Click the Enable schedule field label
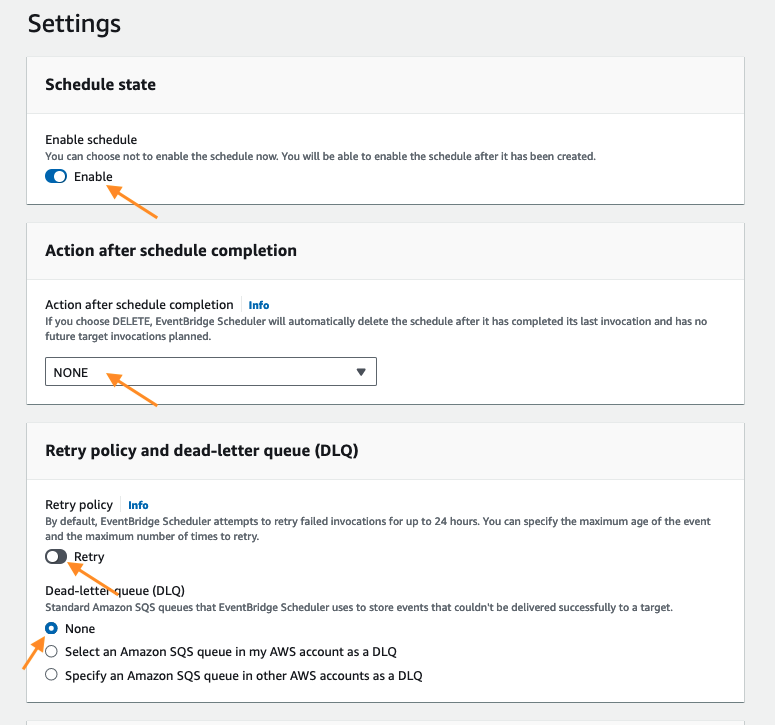 coord(91,140)
